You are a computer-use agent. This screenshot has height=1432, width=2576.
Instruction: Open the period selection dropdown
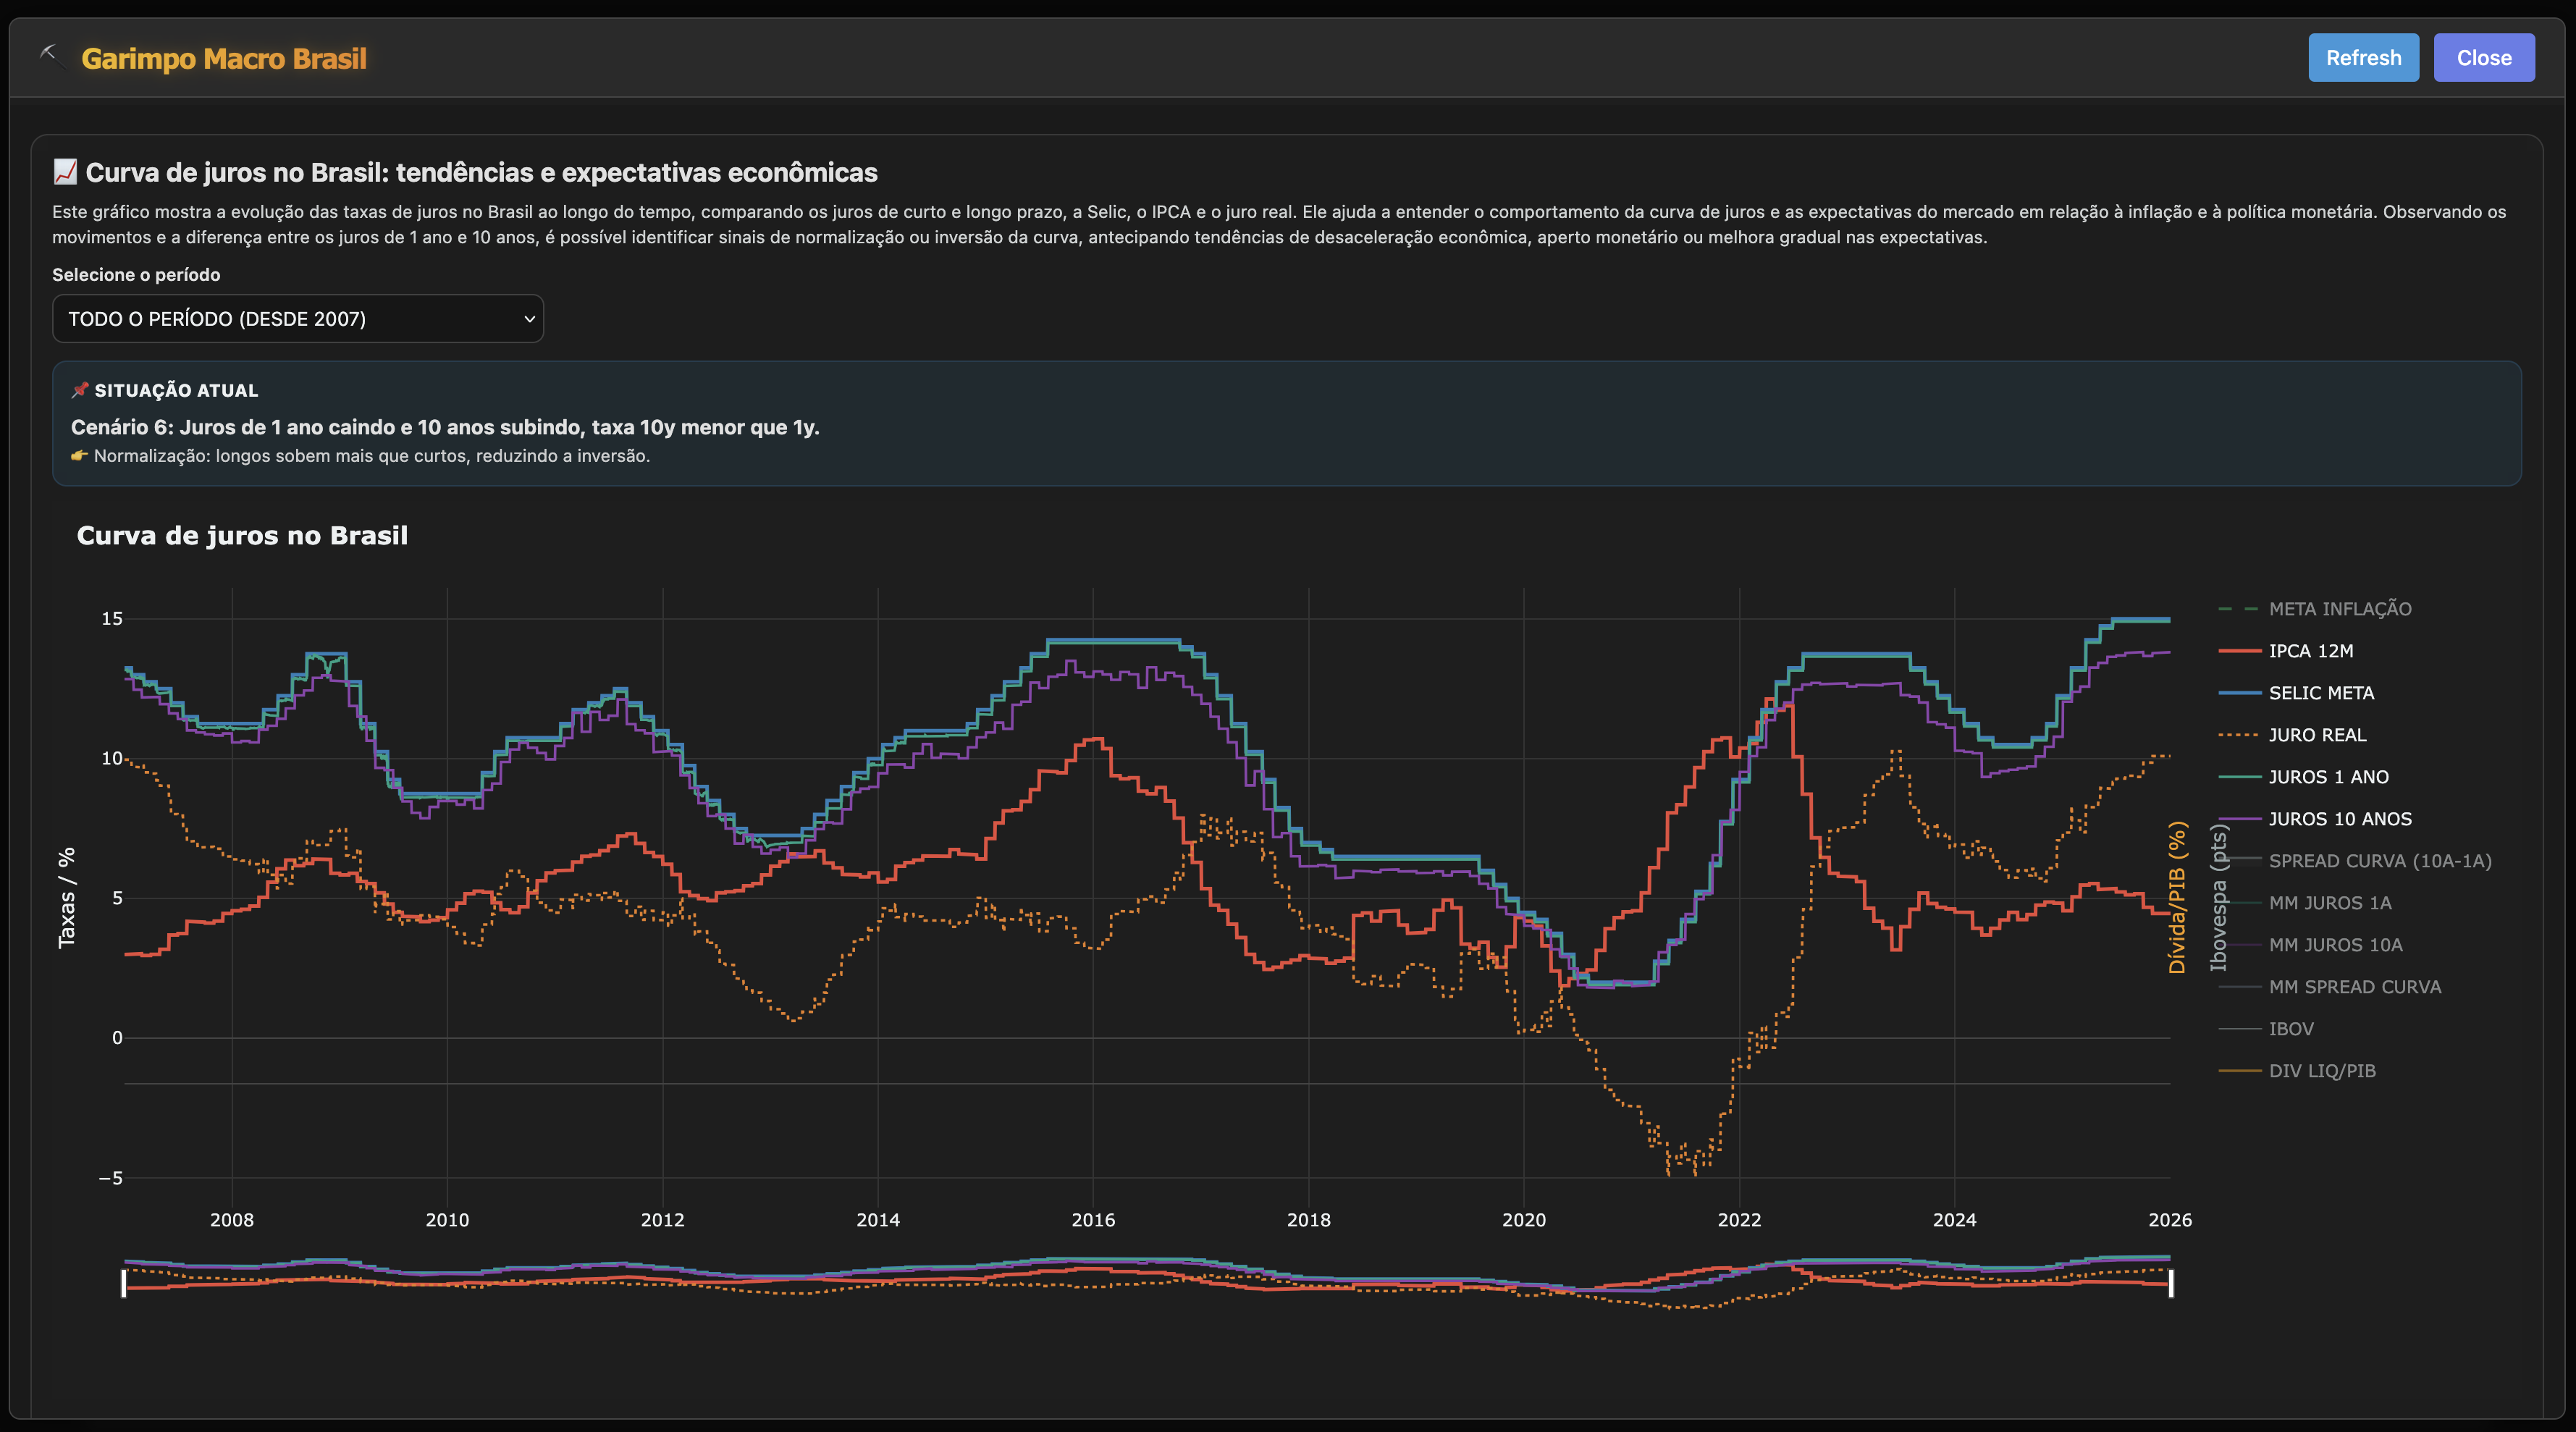tap(297, 319)
